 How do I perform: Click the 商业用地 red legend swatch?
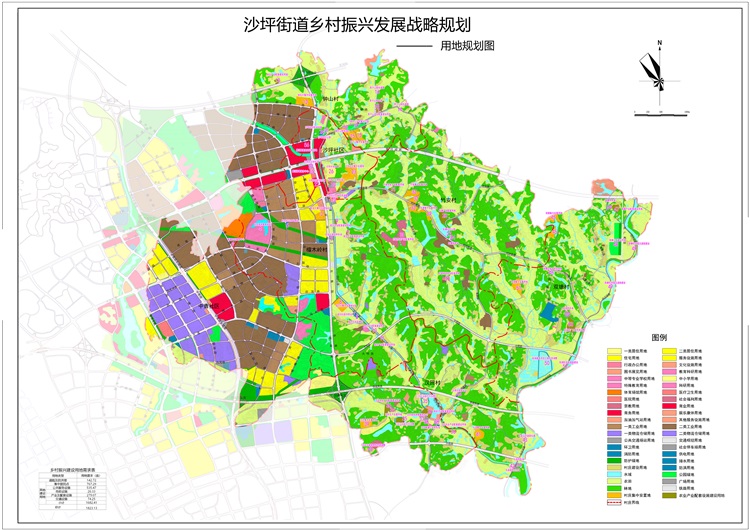point(669,406)
